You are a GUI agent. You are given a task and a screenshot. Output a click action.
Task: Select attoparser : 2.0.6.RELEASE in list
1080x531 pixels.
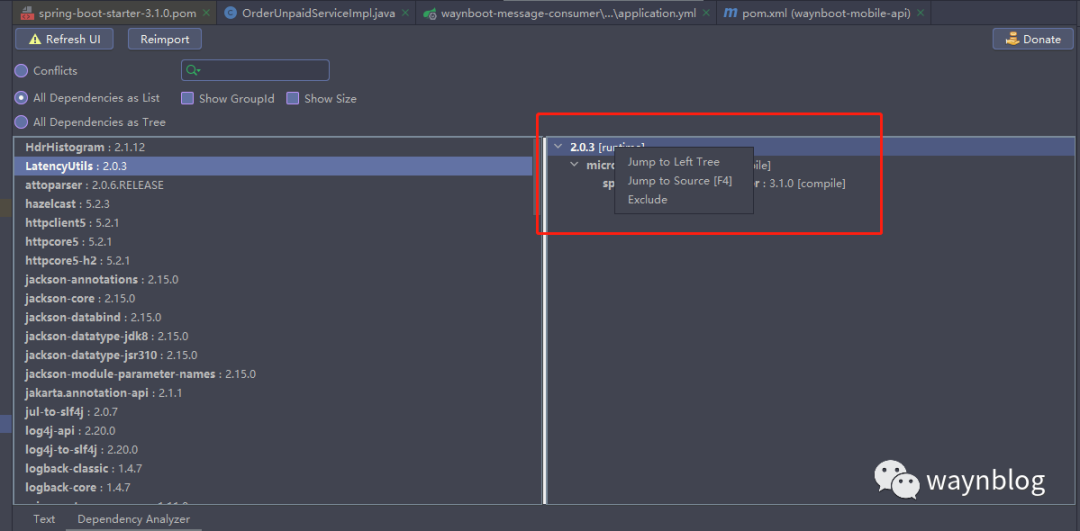tap(273, 185)
